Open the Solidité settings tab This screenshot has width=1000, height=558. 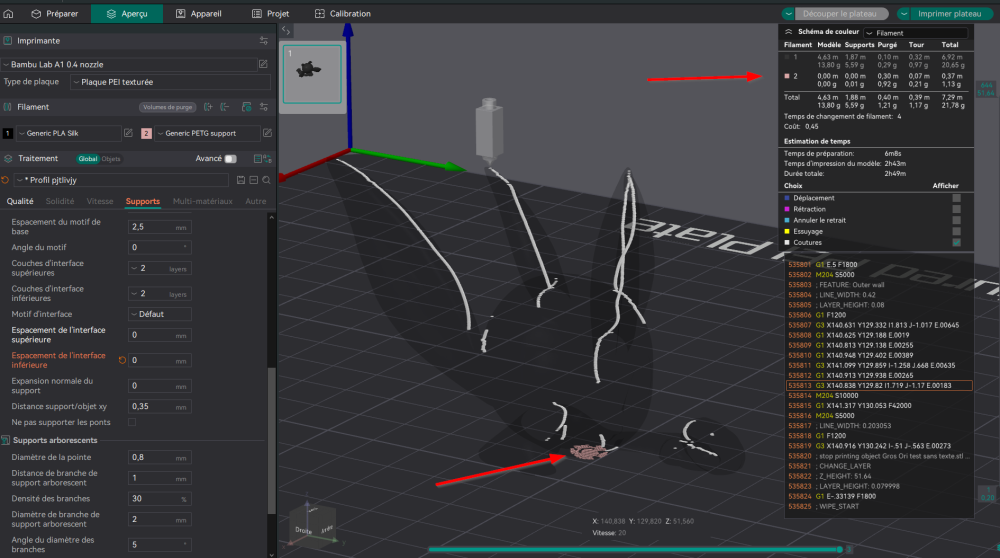[x=60, y=201]
